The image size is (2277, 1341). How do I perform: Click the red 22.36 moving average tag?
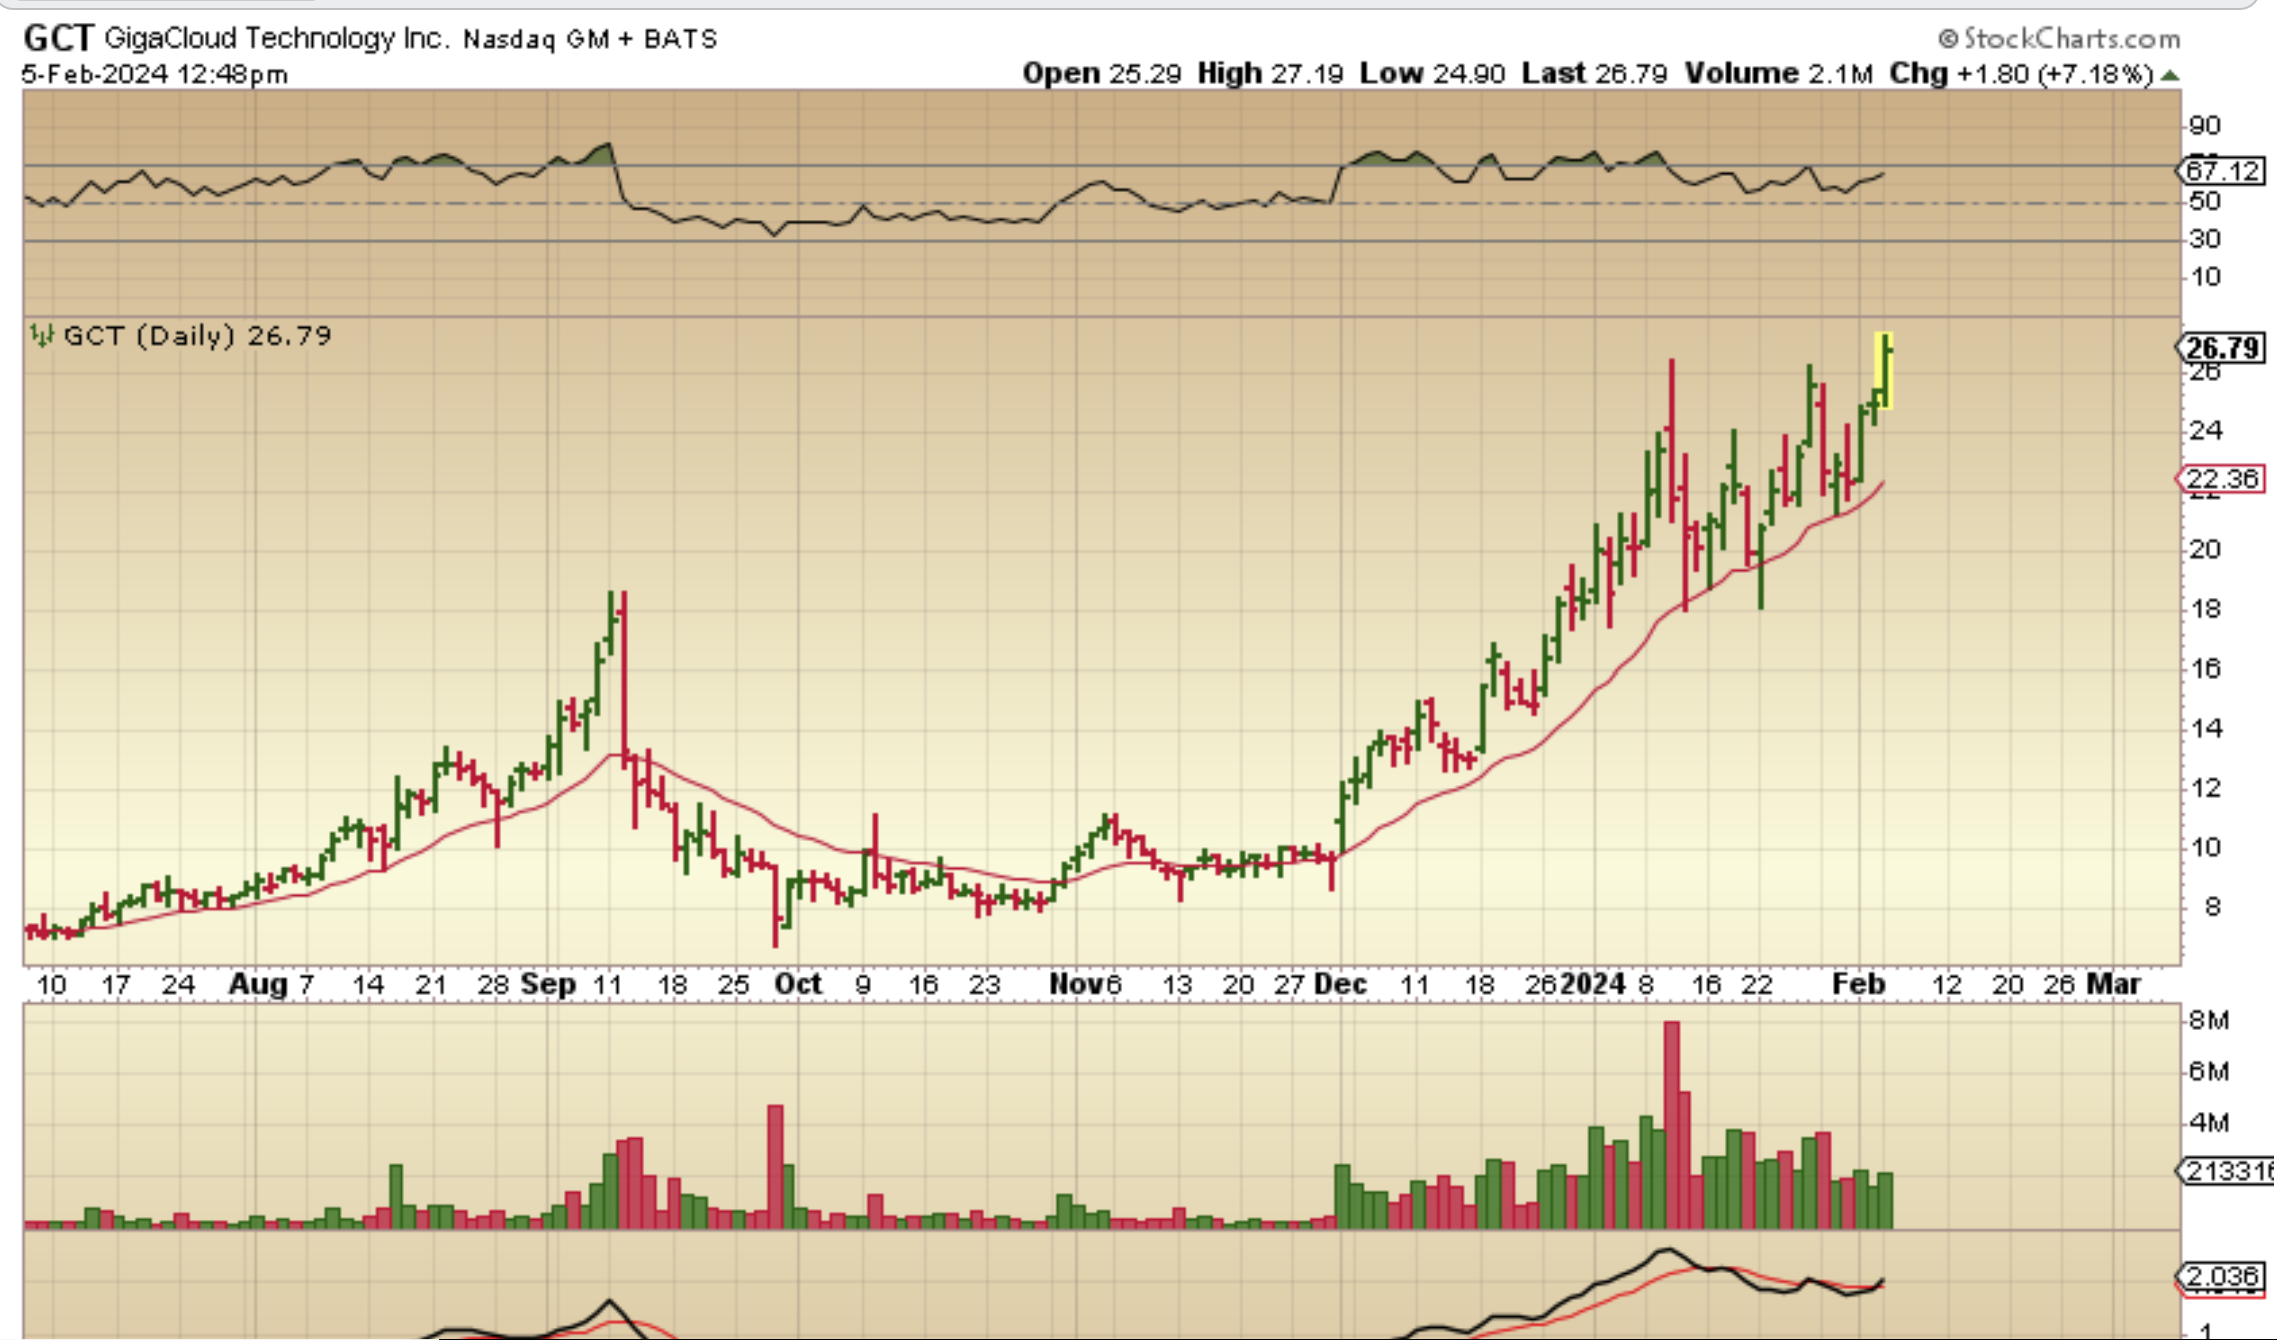pyautogui.click(x=2221, y=479)
